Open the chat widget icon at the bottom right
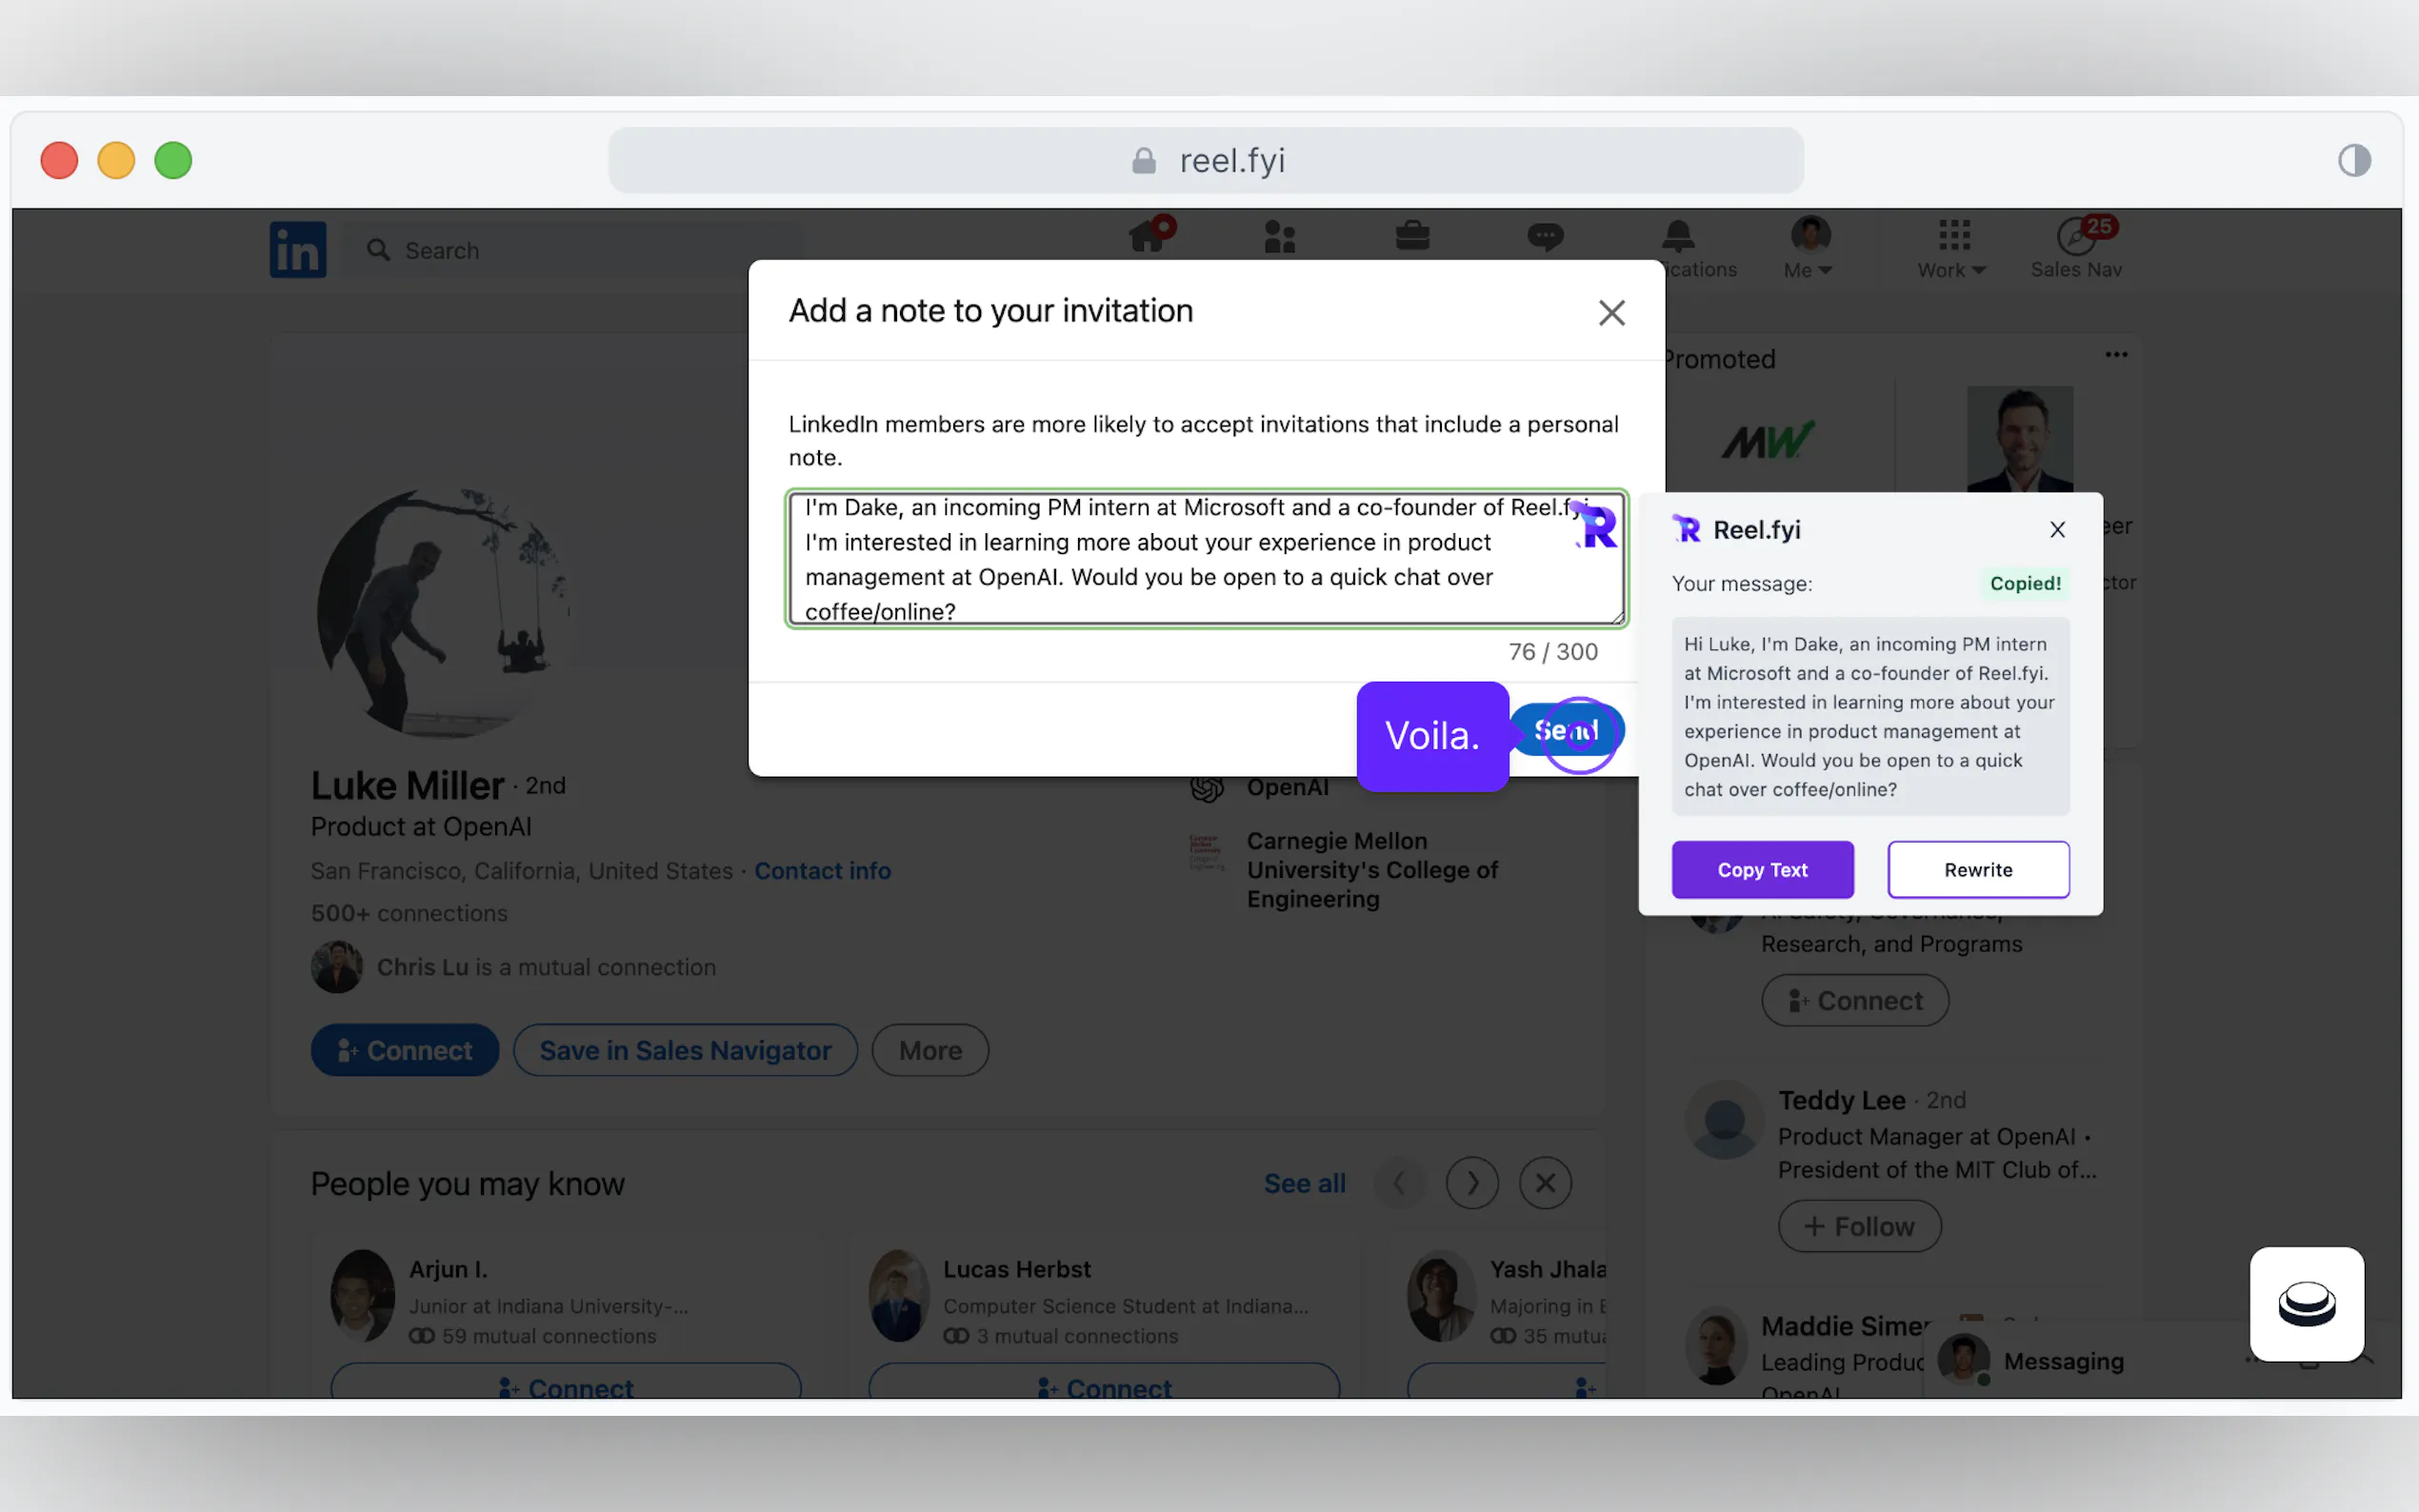This screenshot has height=1512, width=2419. (2306, 1303)
